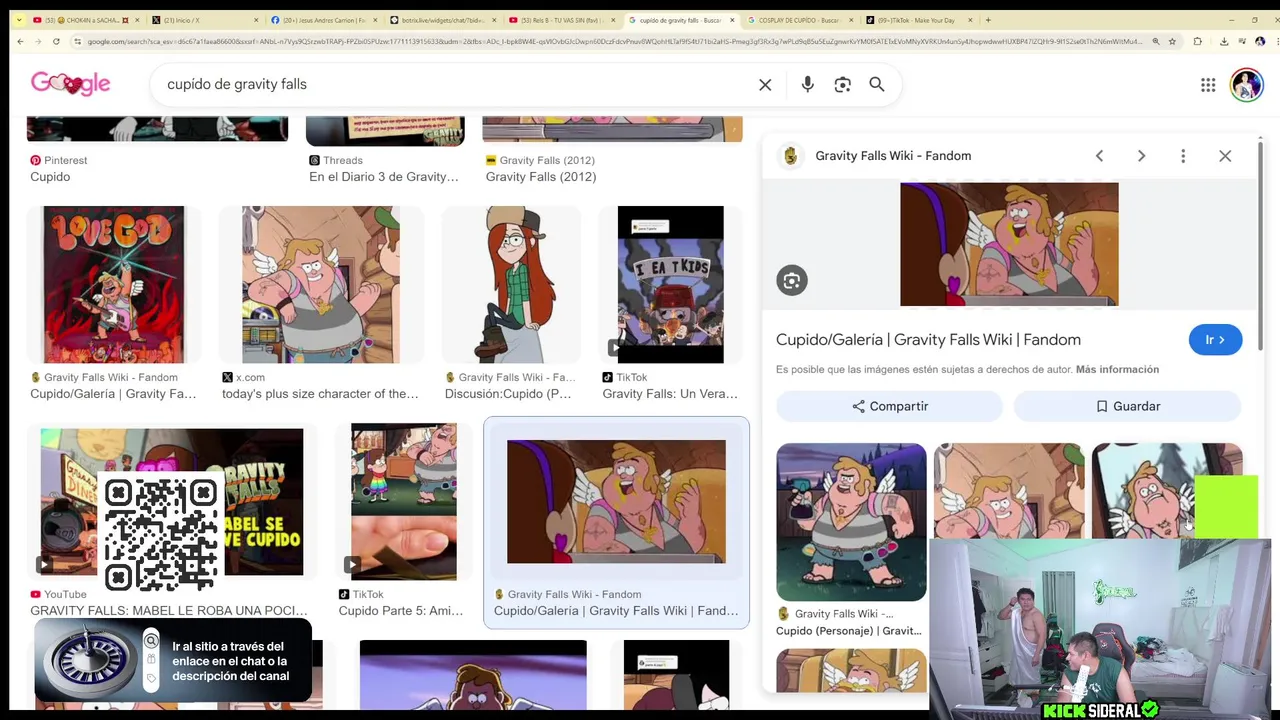
Task: Open the browser downloads icon
Action: (1224, 41)
